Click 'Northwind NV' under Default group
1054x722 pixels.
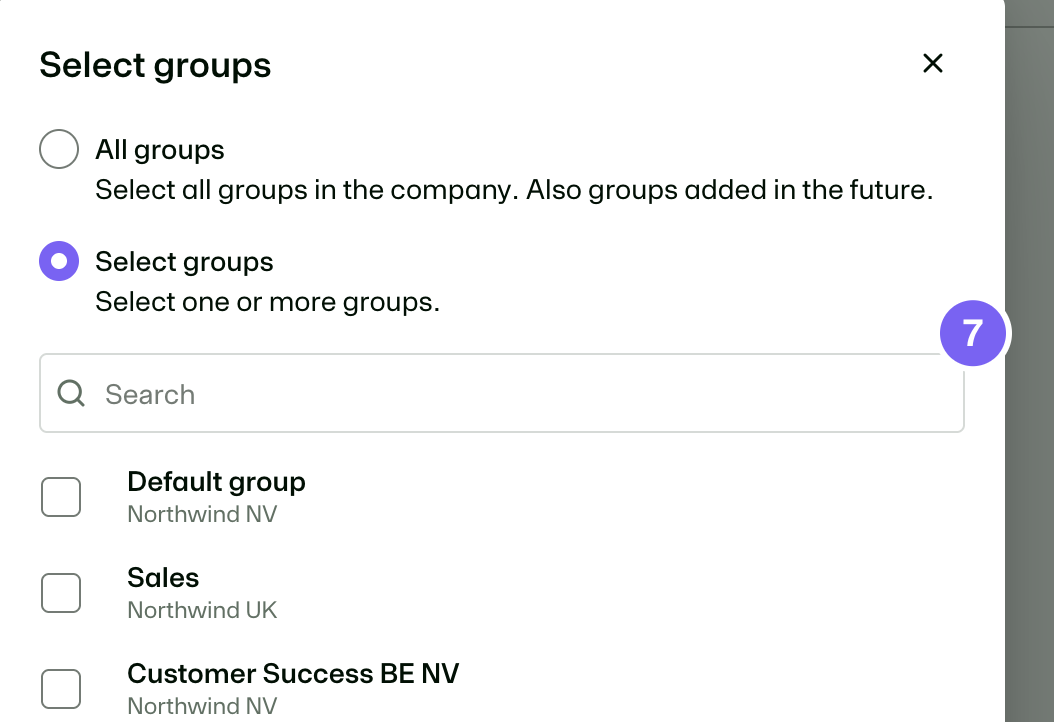pyautogui.click(x=202, y=514)
